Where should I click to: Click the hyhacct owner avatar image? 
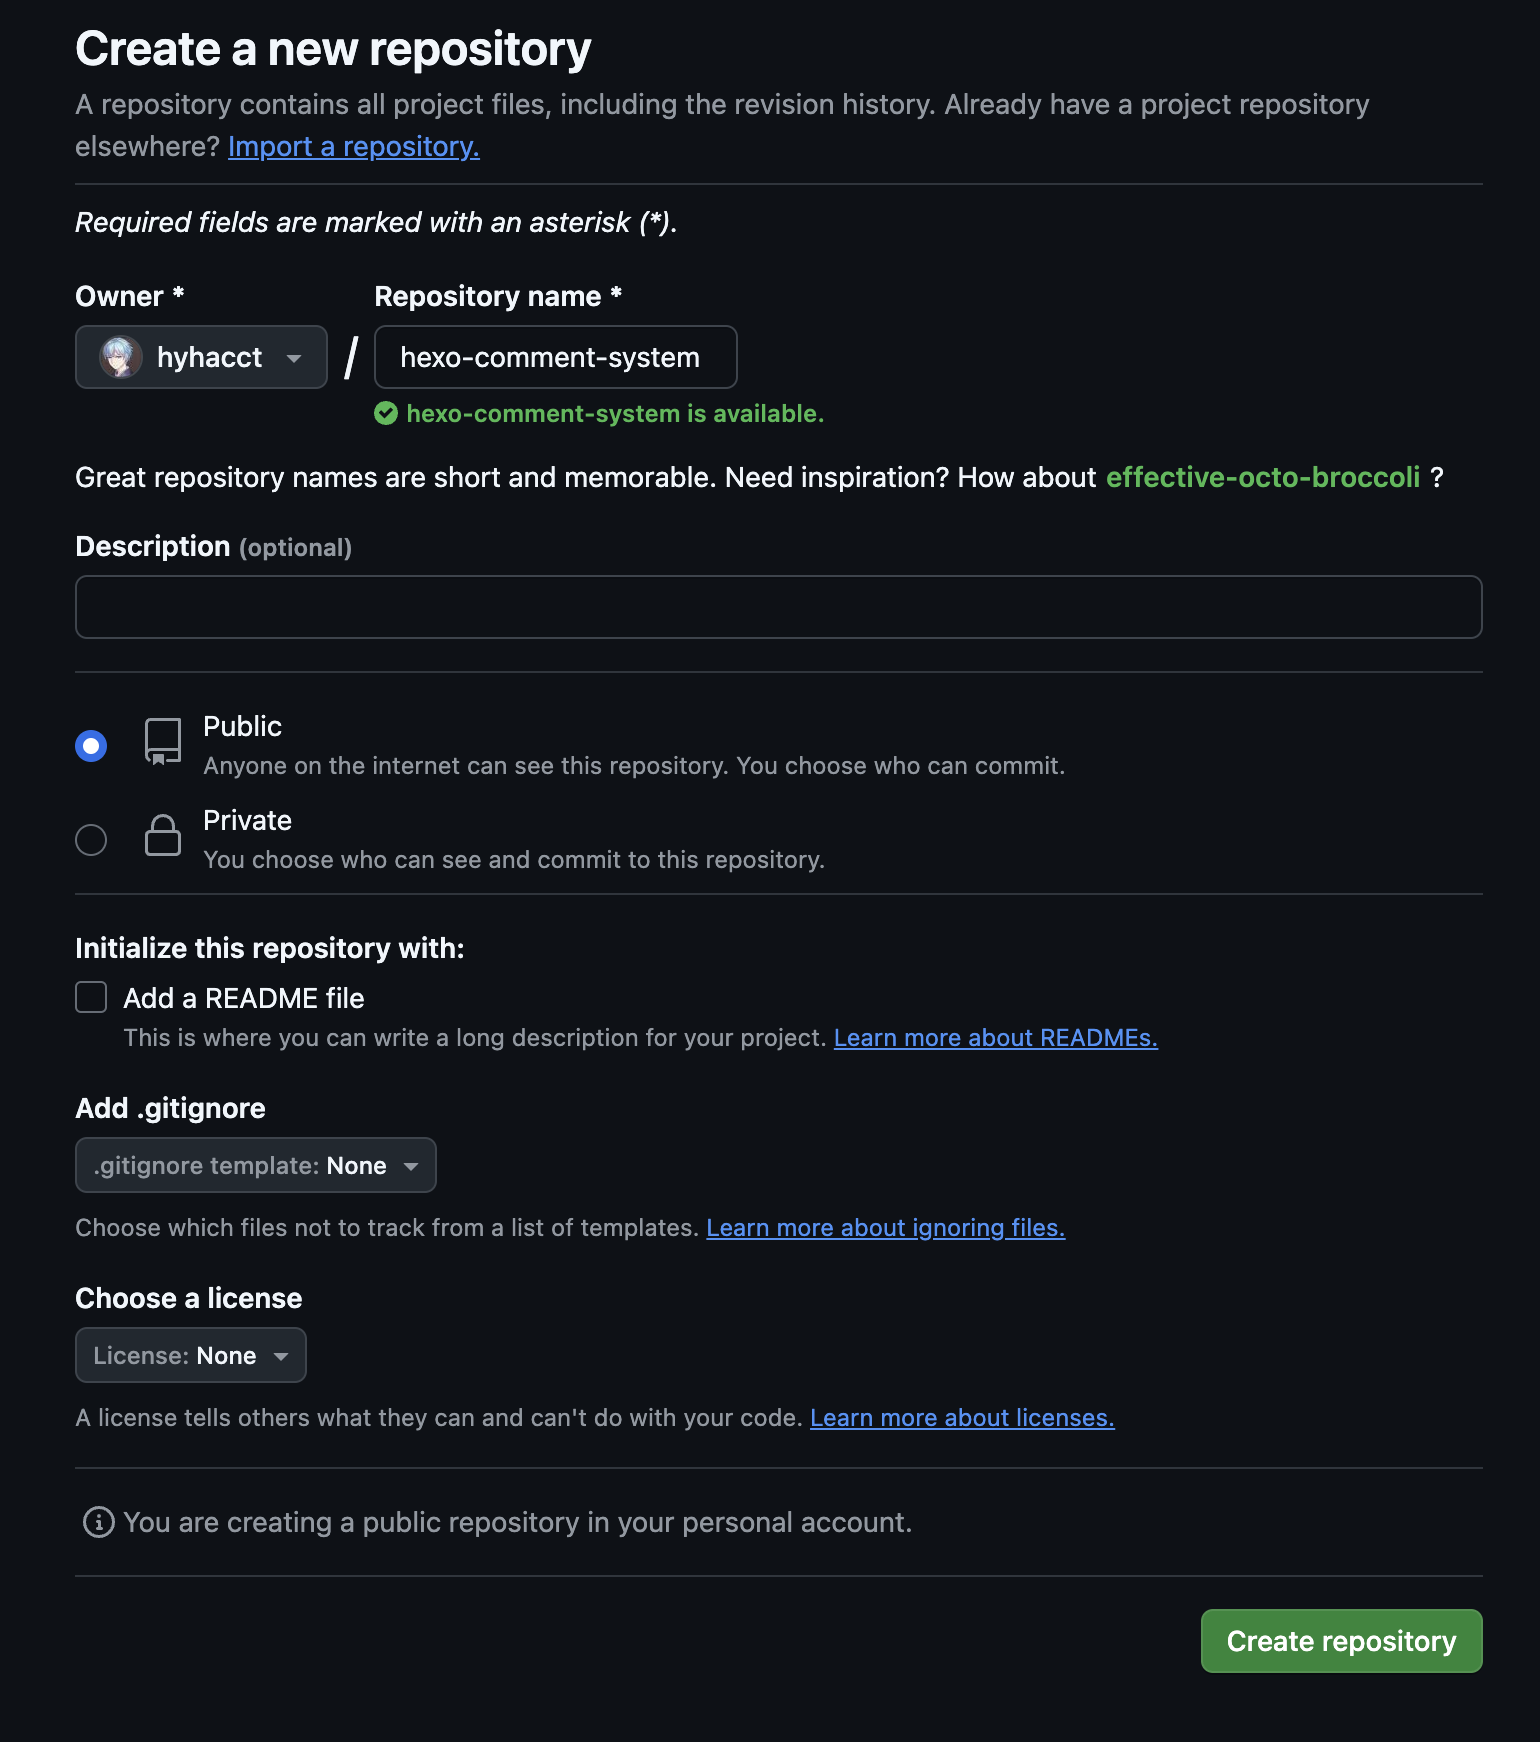tap(121, 357)
